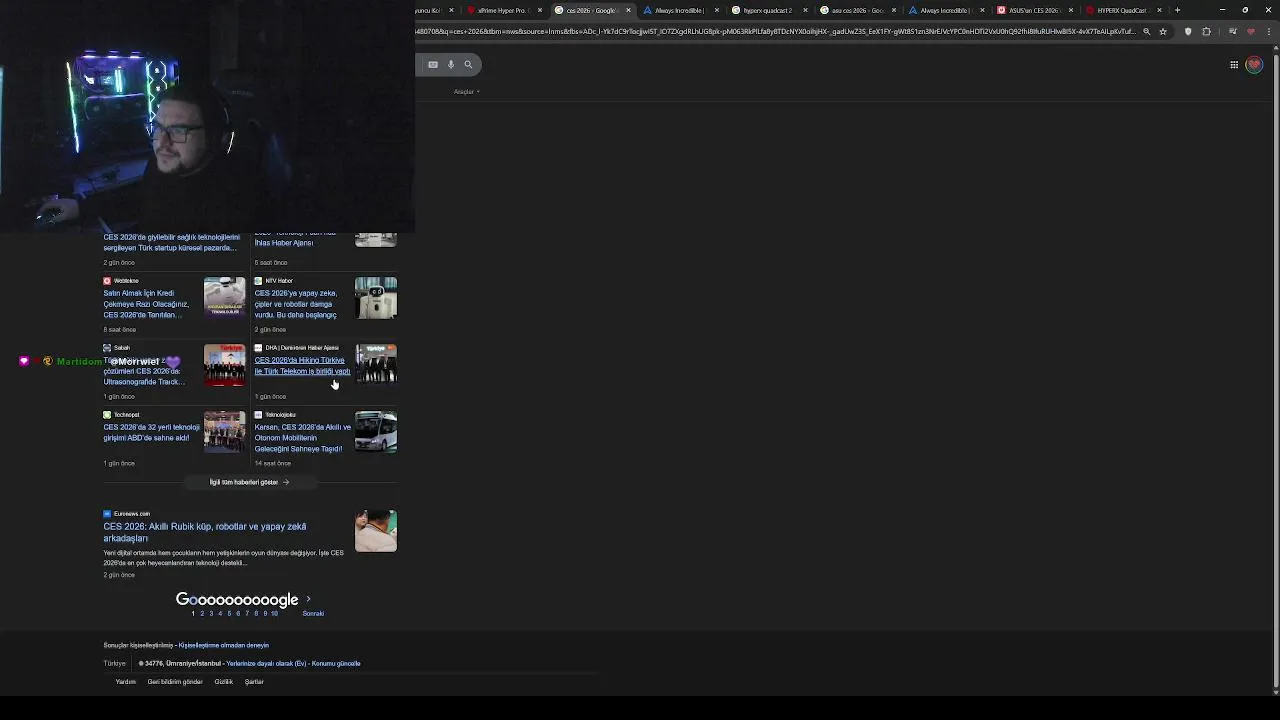Expand the 'Araçlar' tools dropdown
Viewport: 1280px width, 720px height.
(x=467, y=92)
